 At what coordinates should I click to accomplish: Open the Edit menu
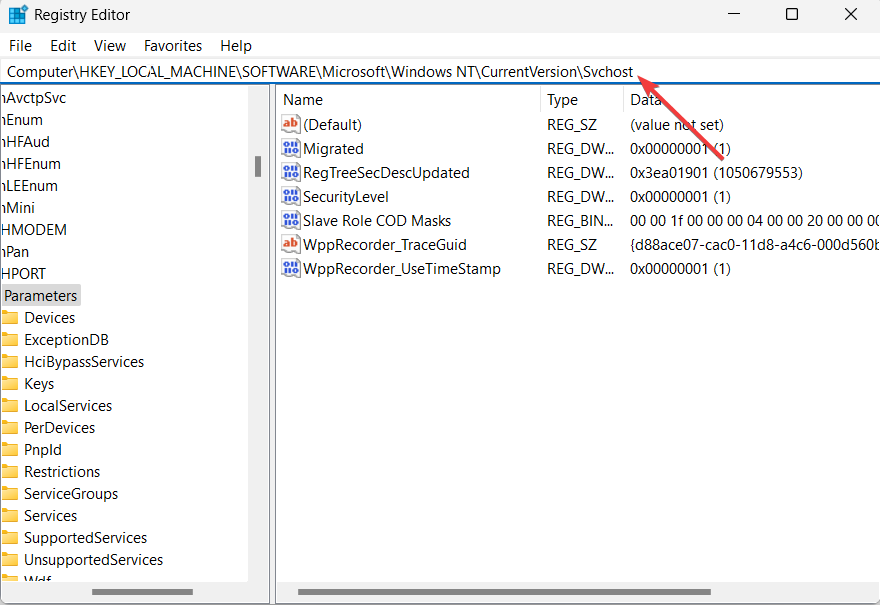pyautogui.click(x=63, y=45)
